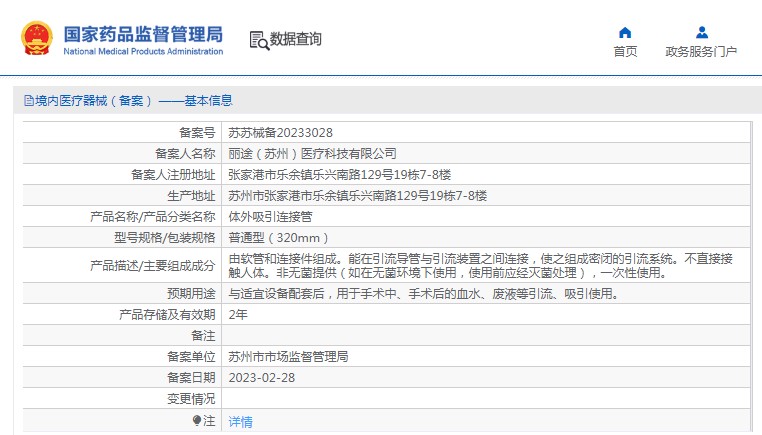Click the 产品名称/产品分类名称 label
762x435 pixels.
pos(153,217)
